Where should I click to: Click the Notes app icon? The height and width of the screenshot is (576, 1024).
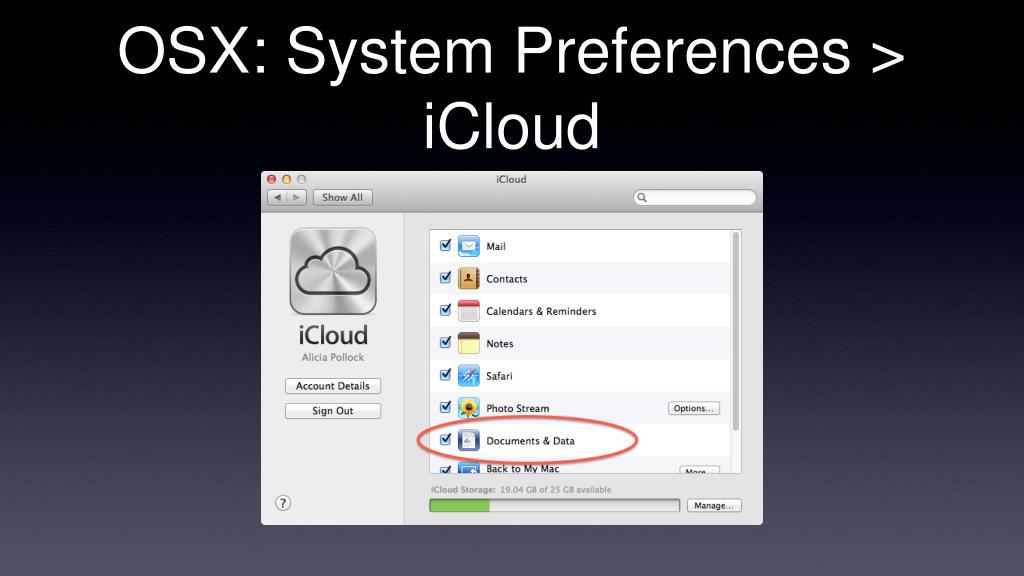(x=468, y=343)
